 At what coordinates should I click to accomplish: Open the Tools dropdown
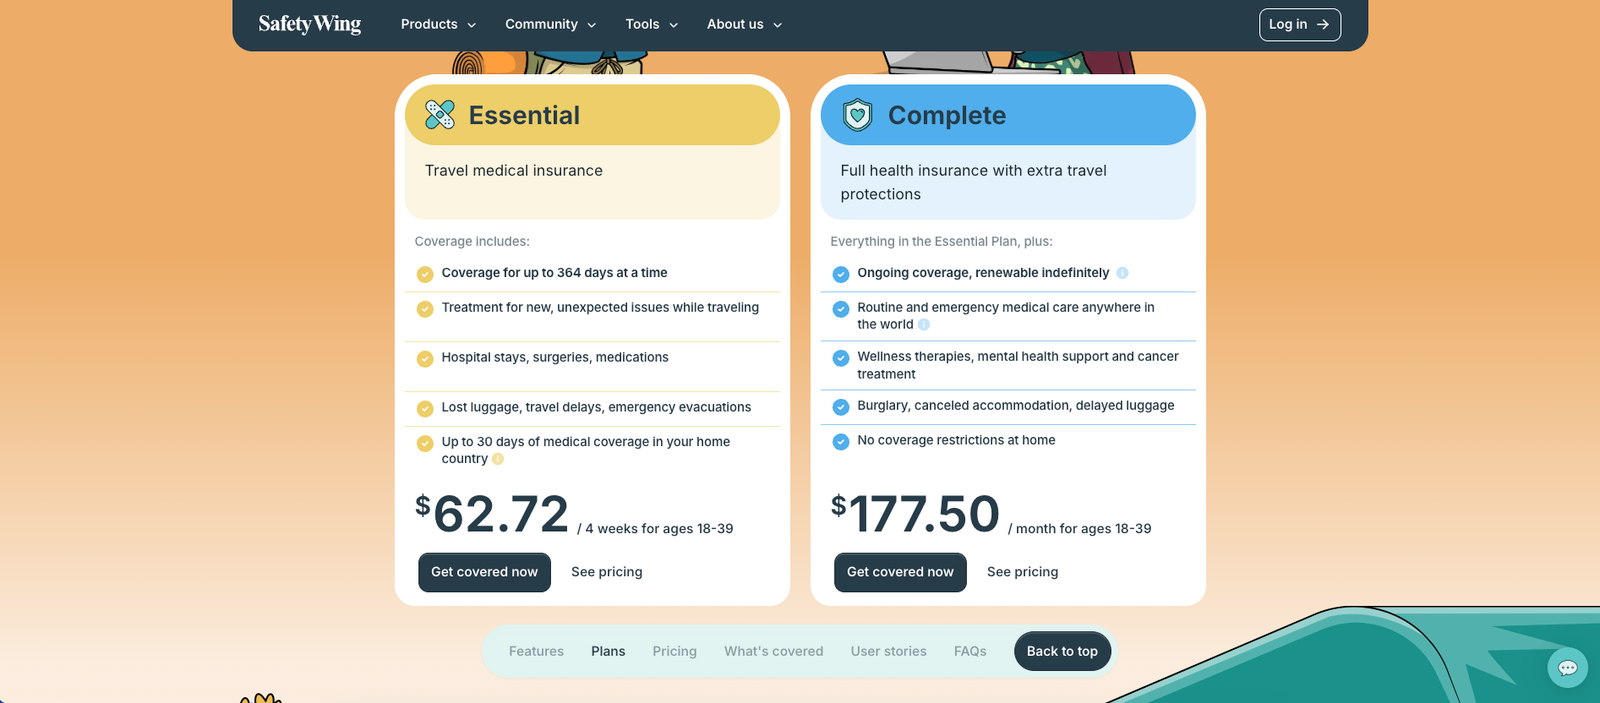pos(651,24)
